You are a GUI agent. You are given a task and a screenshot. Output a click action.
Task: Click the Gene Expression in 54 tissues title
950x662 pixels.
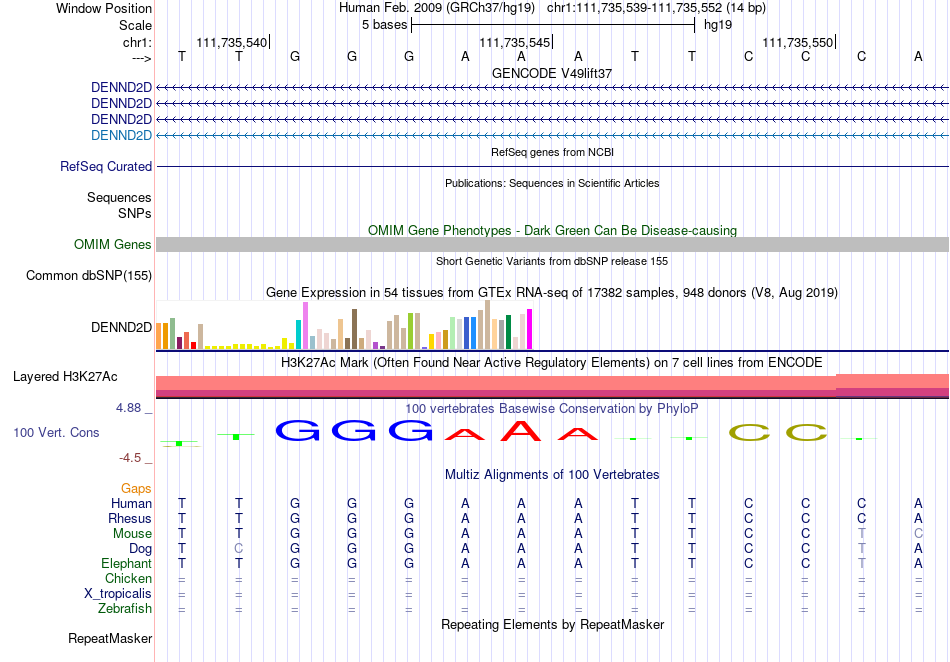(552, 293)
